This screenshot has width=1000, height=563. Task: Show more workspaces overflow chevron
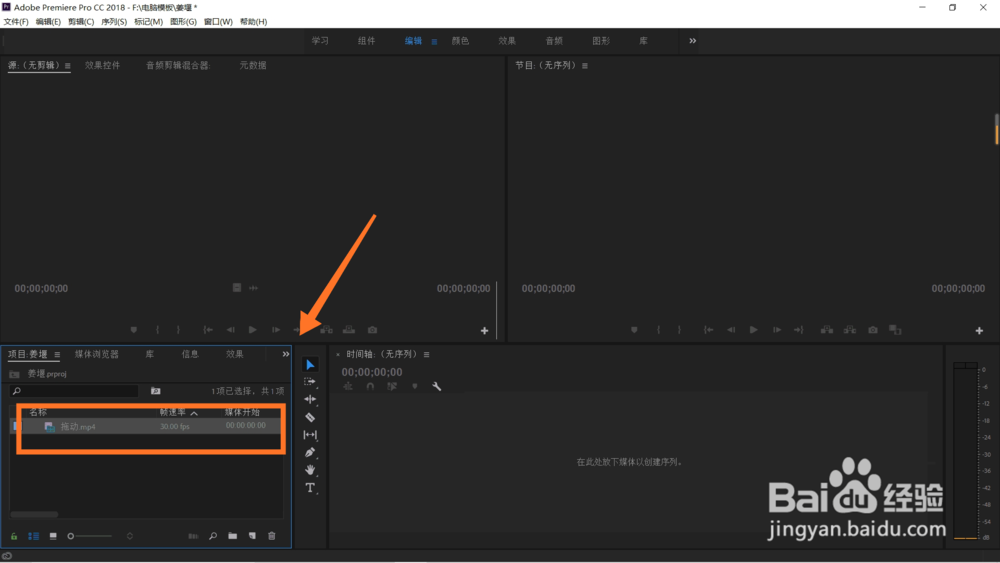[x=693, y=41]
